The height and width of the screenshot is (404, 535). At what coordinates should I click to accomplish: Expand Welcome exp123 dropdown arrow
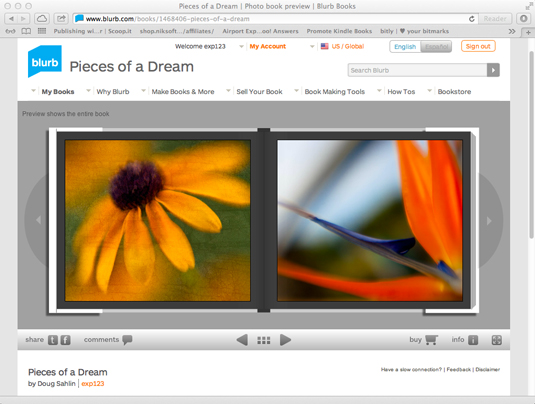pyautogui.click(x=241, y=46)
